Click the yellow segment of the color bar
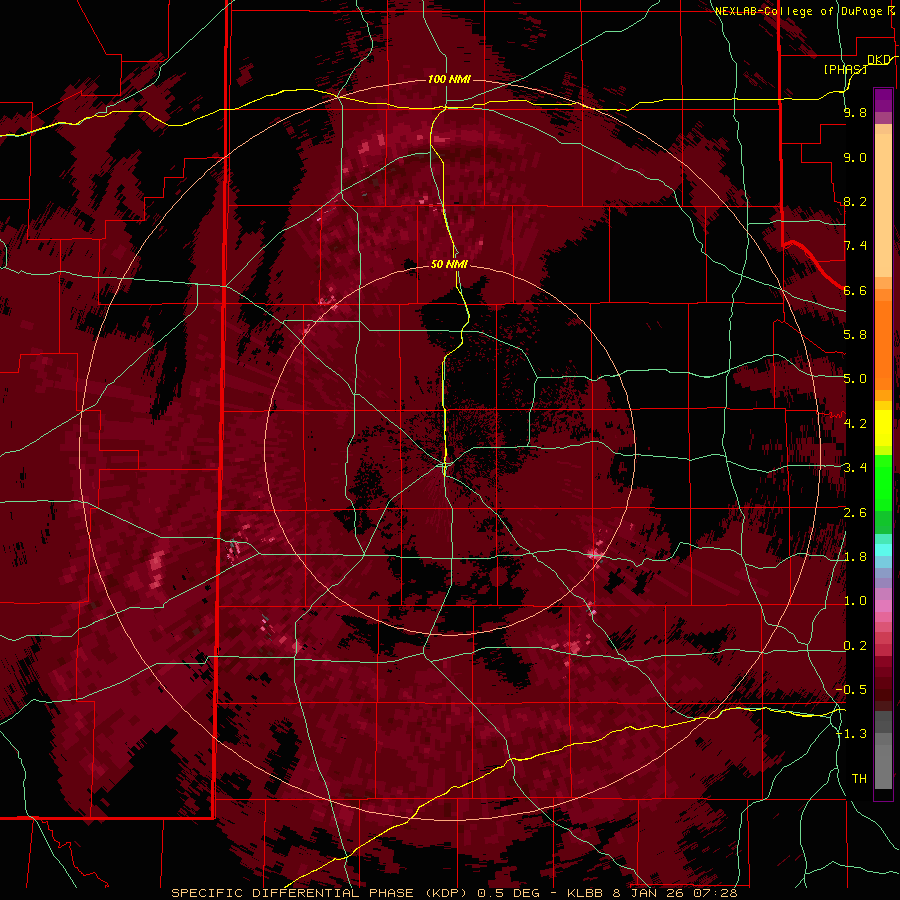900x900 pixels. [883, 428]
